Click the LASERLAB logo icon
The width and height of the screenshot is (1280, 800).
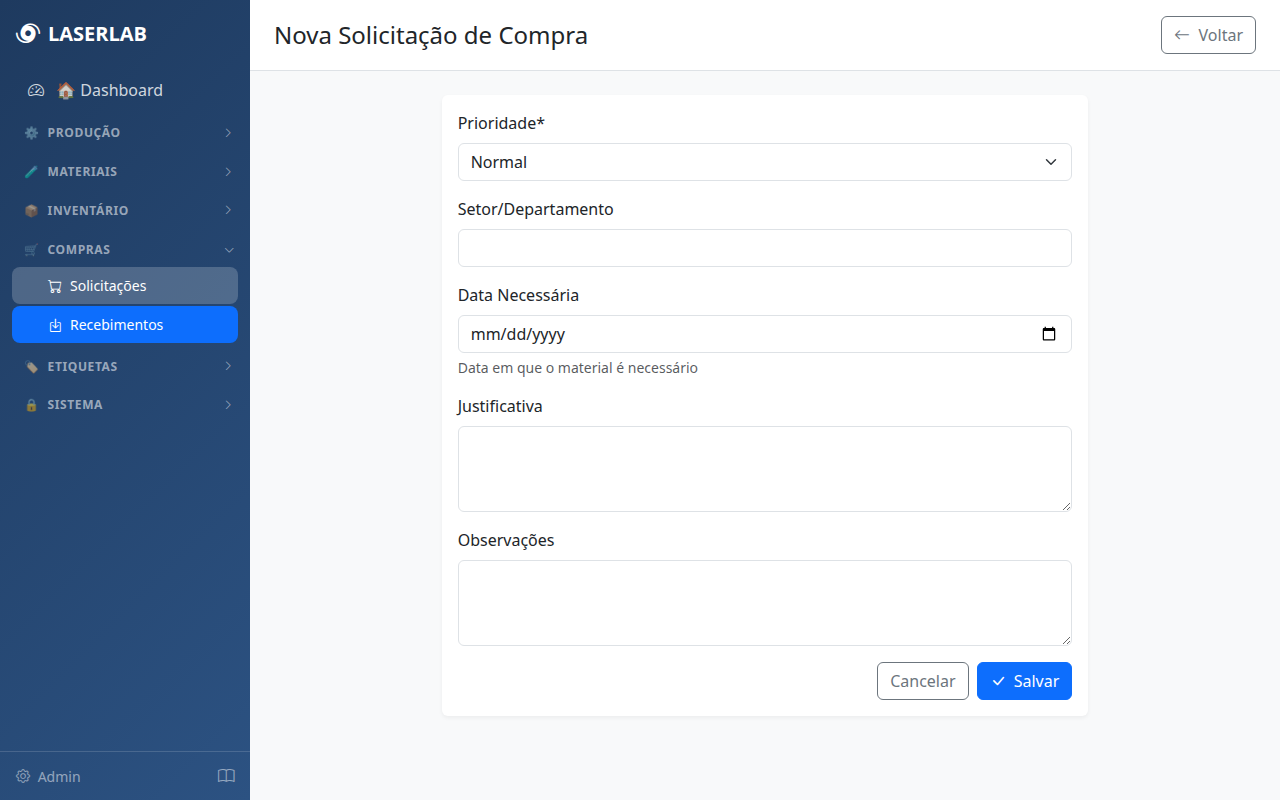[x=26, y=33]
